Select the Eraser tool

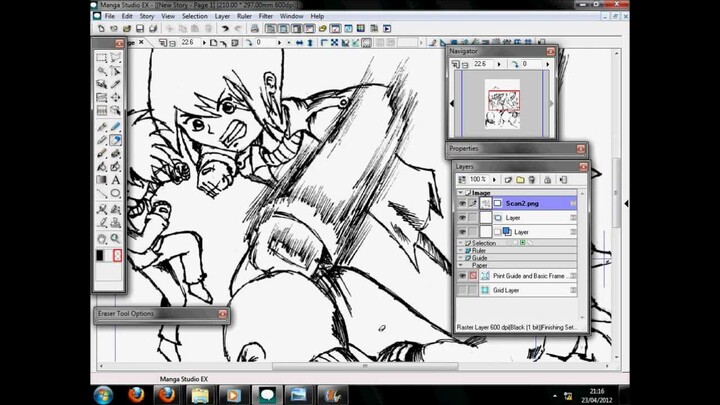click(x=116, y=140)
